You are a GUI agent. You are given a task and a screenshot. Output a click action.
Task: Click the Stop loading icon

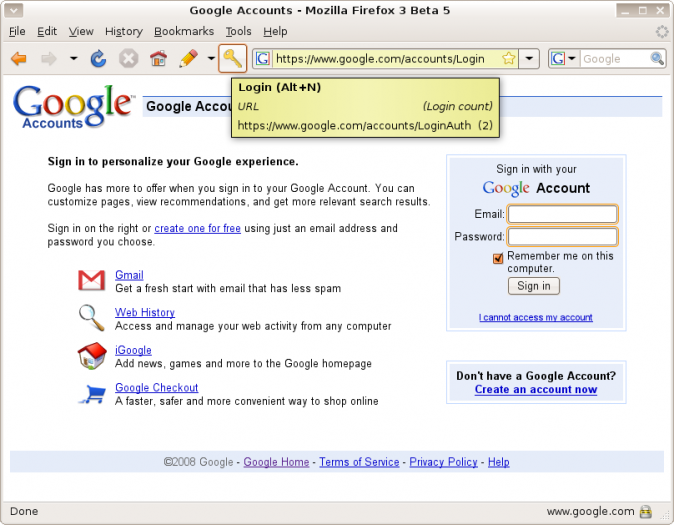pyautogui.click(x=128, y=58)
